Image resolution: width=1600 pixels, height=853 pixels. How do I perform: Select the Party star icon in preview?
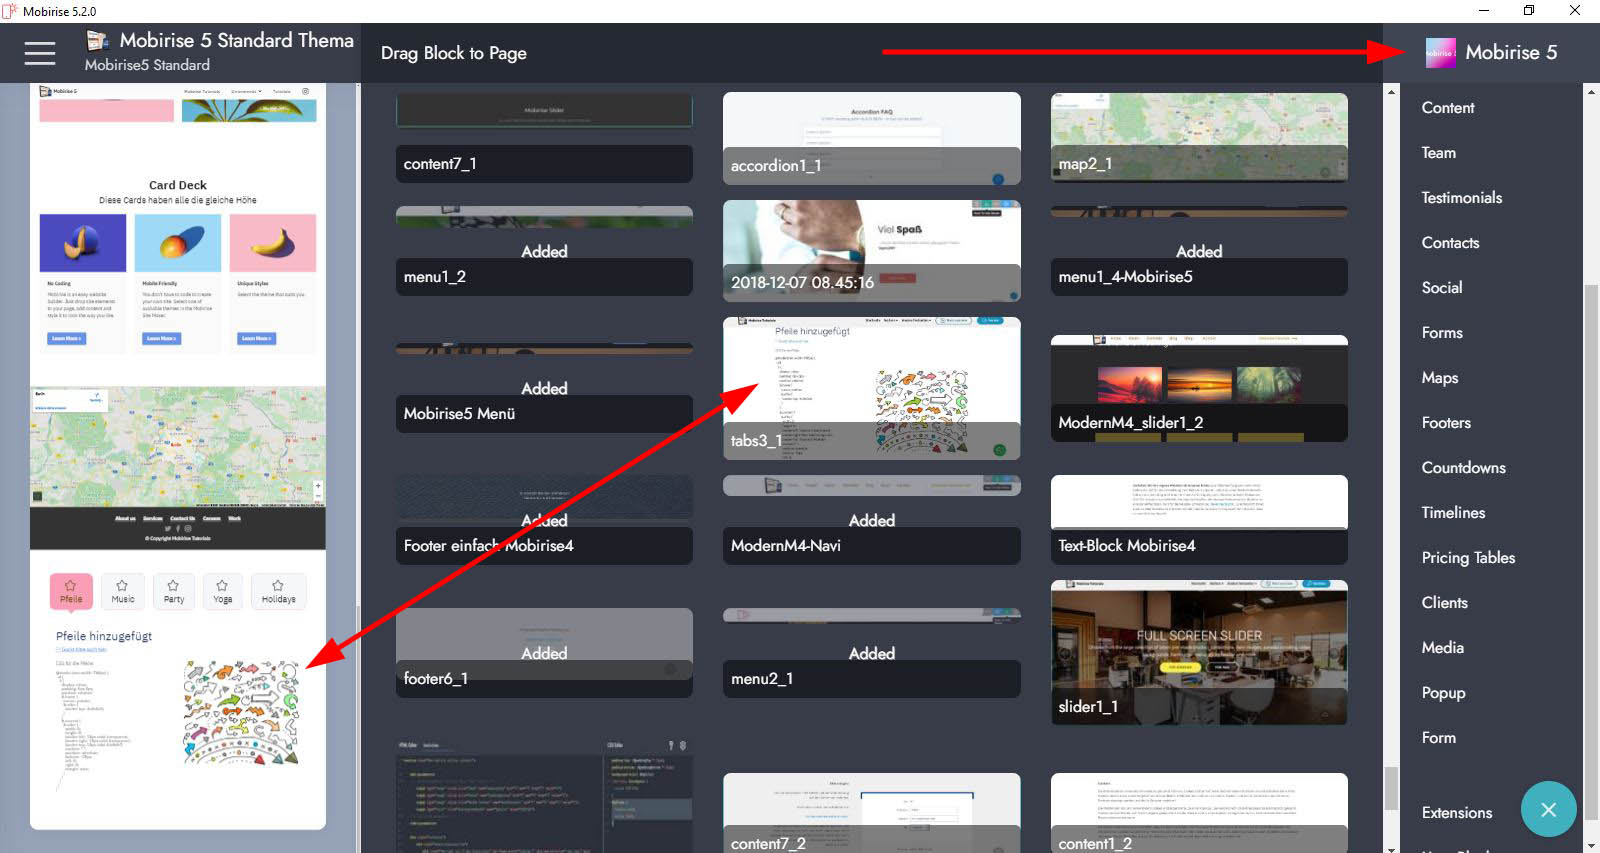coord(173,586)
